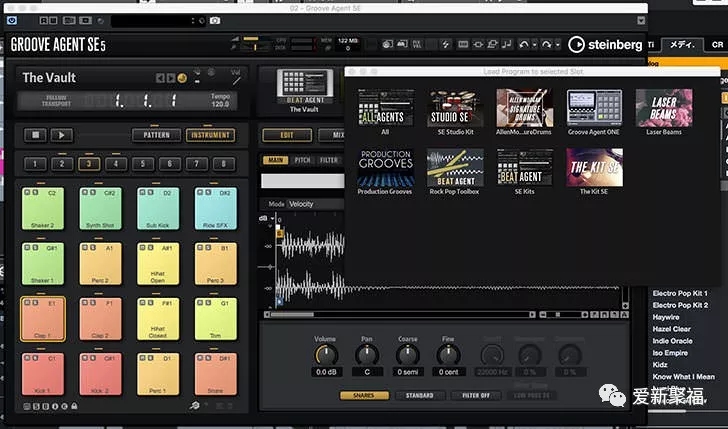The width and height of the screenshot is (728, 429).
Task: Toggle mute on the Kick 1 pad
Action: click(27, 358)
